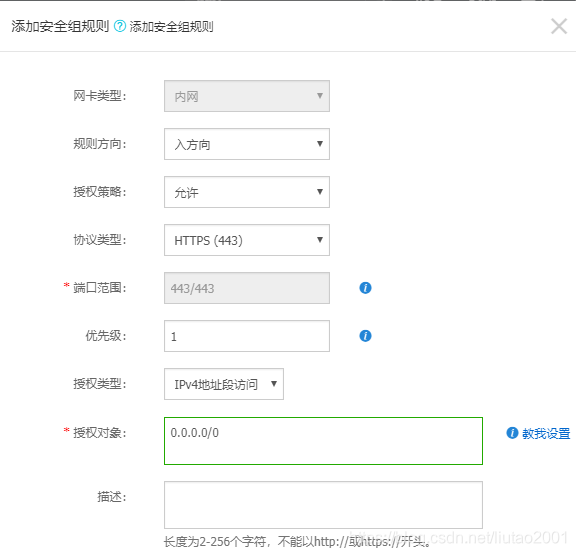Screen dimensions: 576x556
Task: Focus the 优先级 input with value 1
Action: coord(247,336)
